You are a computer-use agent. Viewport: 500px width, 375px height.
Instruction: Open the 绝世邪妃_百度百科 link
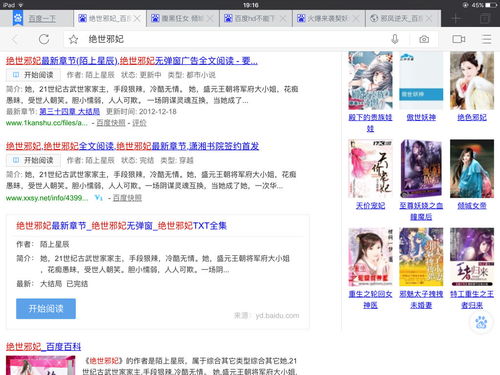tap(43, 347)
